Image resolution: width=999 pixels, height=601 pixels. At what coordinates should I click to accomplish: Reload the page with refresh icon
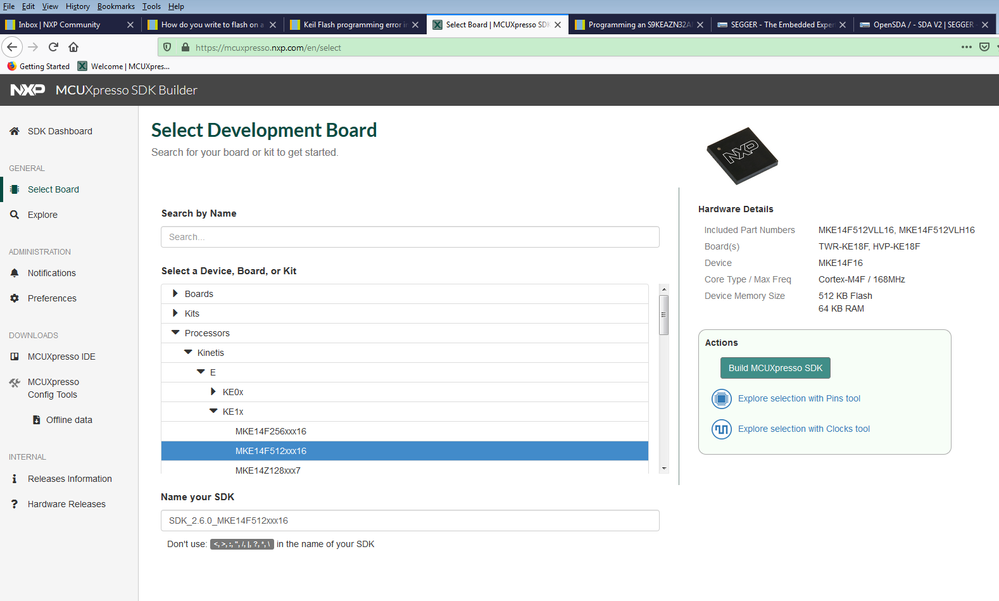tap(54, 47)
